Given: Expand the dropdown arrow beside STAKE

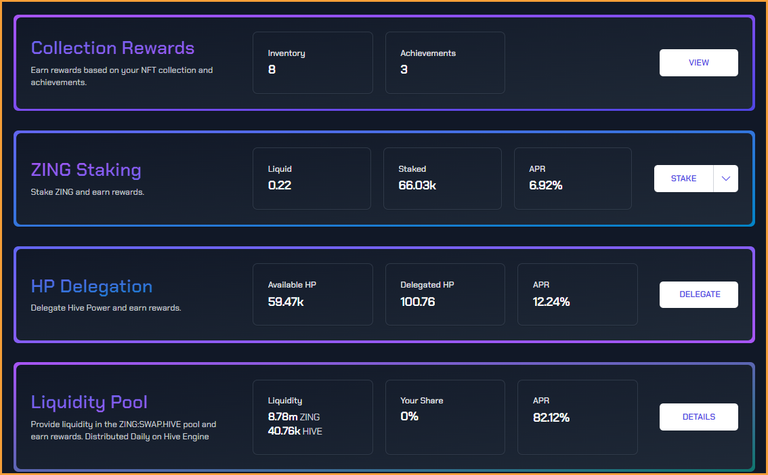Looking at the screenshot, I should [x=726, y=179].
